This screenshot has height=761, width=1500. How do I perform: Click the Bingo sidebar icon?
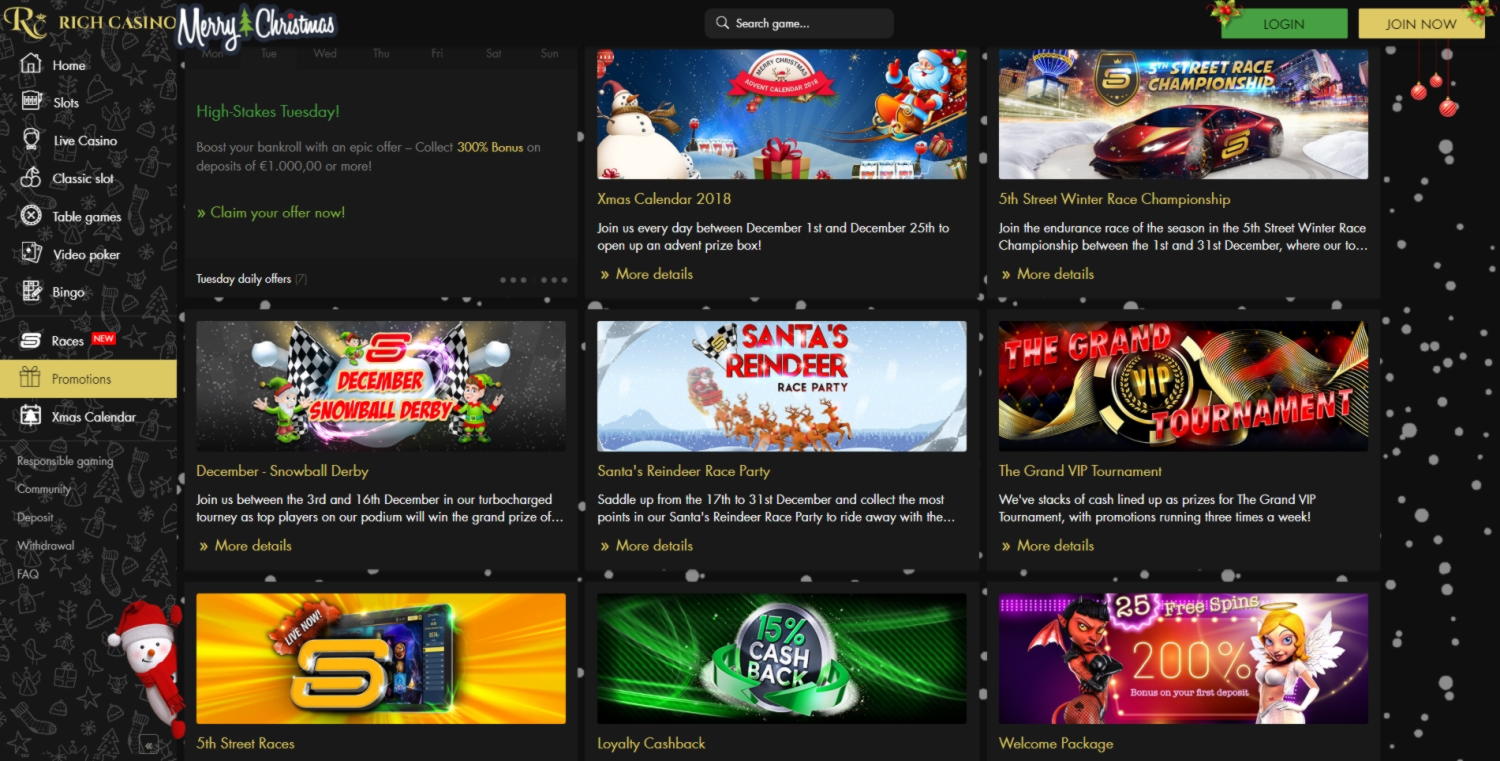pos(31,292)
